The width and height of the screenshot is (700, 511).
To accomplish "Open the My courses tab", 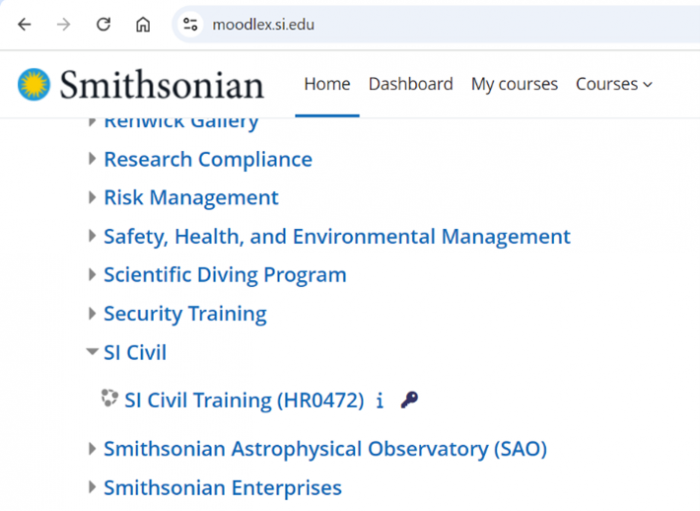I will point(514,84).
